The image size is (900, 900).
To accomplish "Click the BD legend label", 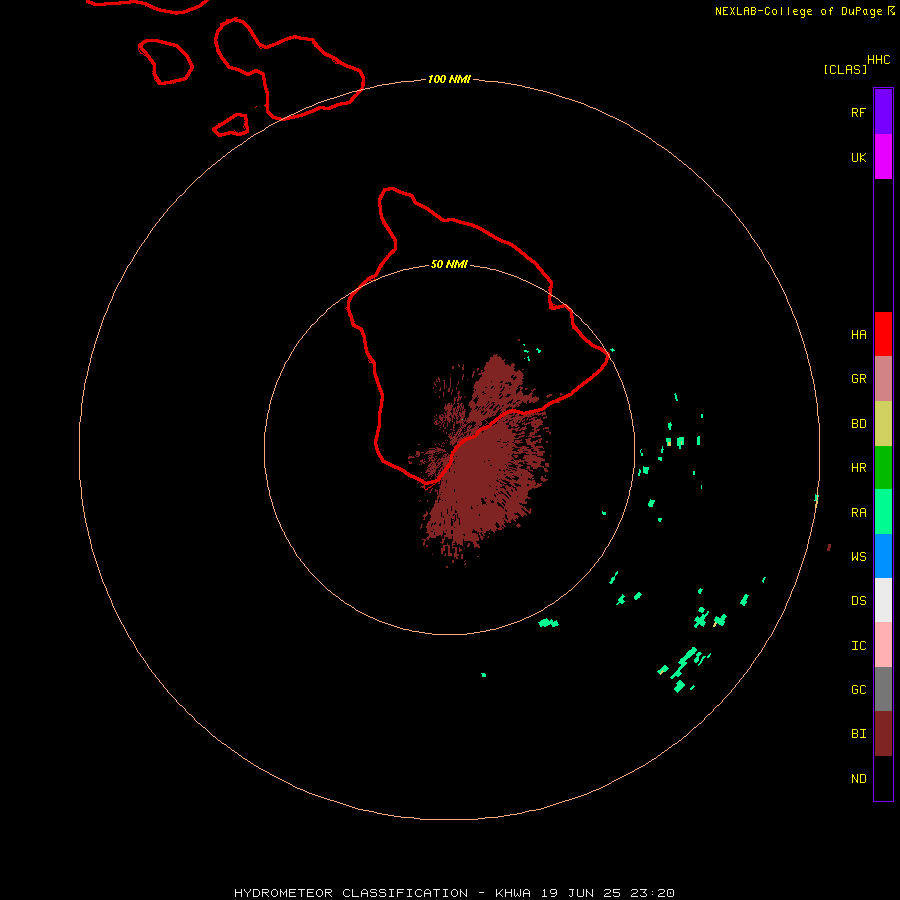I will pos(858,424).
